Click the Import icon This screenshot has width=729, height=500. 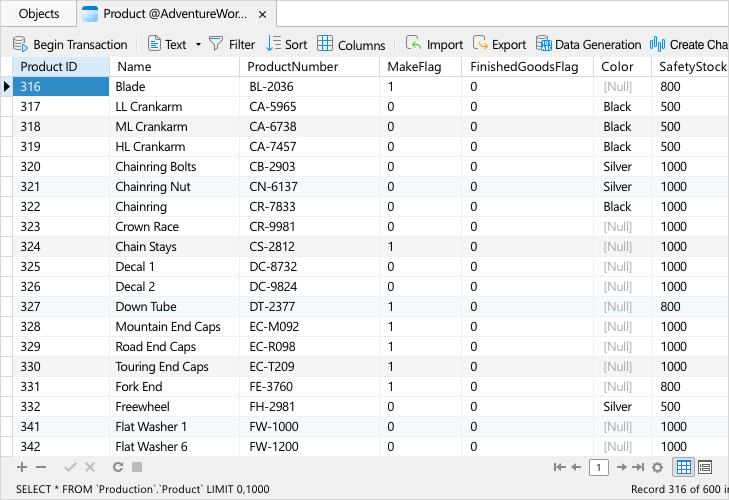point(413,44)
